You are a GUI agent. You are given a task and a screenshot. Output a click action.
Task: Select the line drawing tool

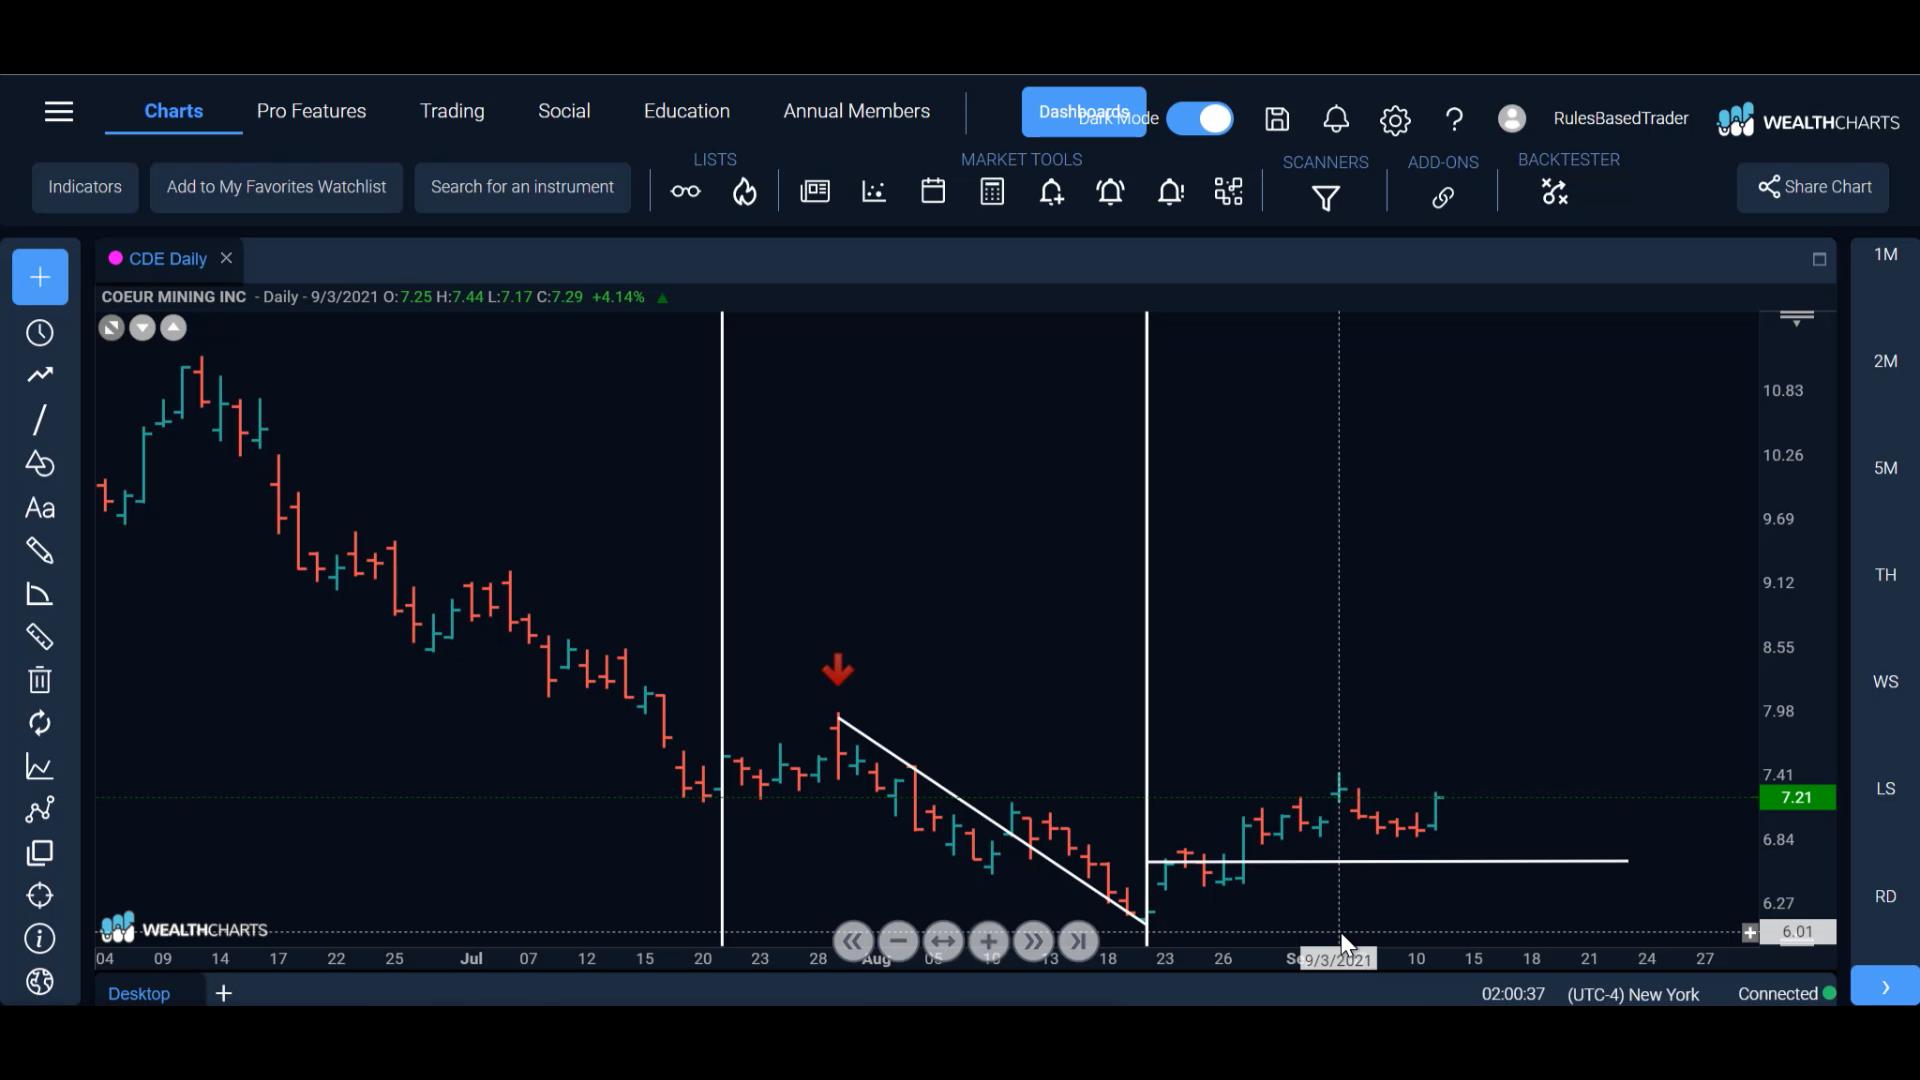click(40, 419)
